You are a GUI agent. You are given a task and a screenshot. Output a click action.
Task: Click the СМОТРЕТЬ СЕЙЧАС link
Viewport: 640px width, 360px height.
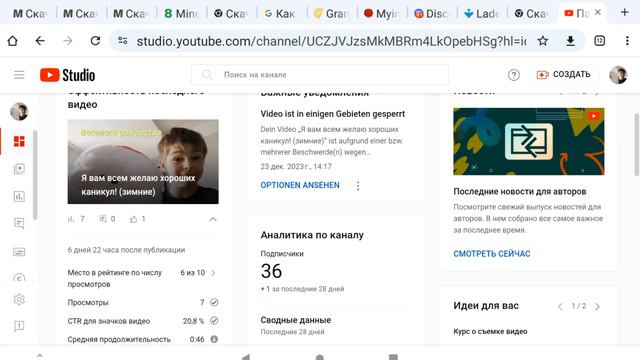[492, 254]
